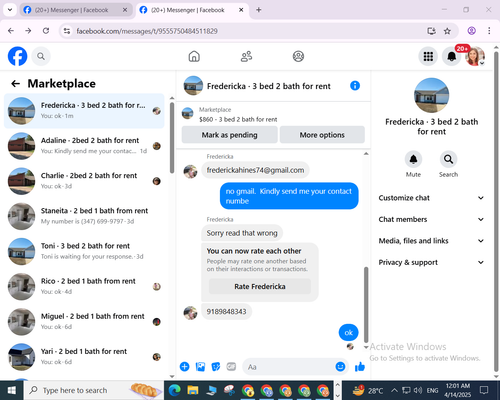Reload the page
This screenshot has width=500, height=400.
(x=46, y=31)
